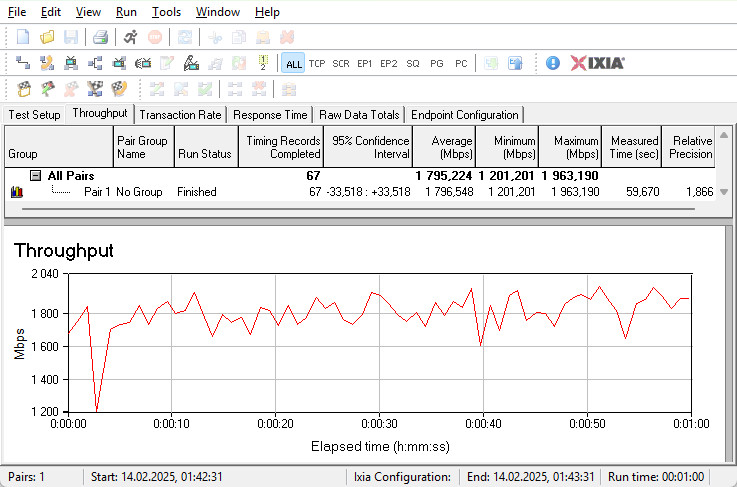Image resolution: width=737 pixels, height=487 pixels.
Task: Open the Tools menu
Action: [x=166, y=12]
